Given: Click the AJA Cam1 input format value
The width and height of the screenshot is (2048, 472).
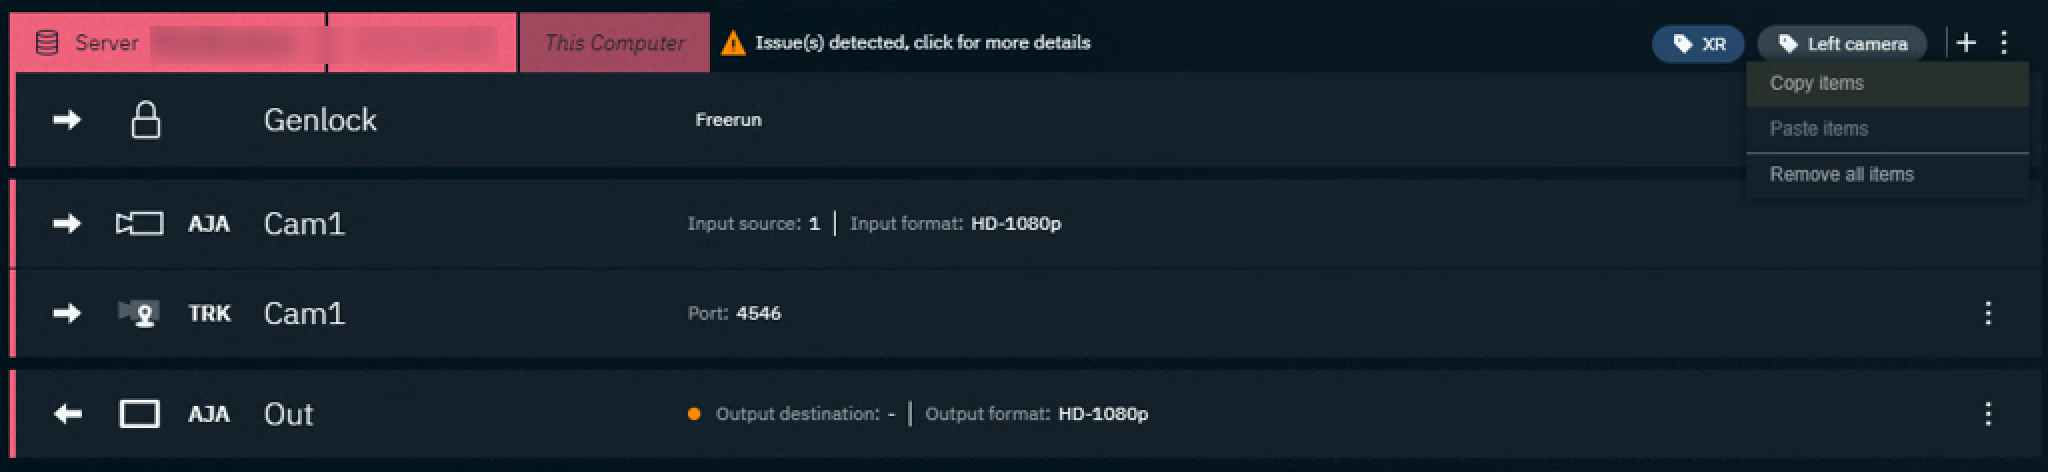Looking at the screenshot, I should click(x=1015, y=223).
